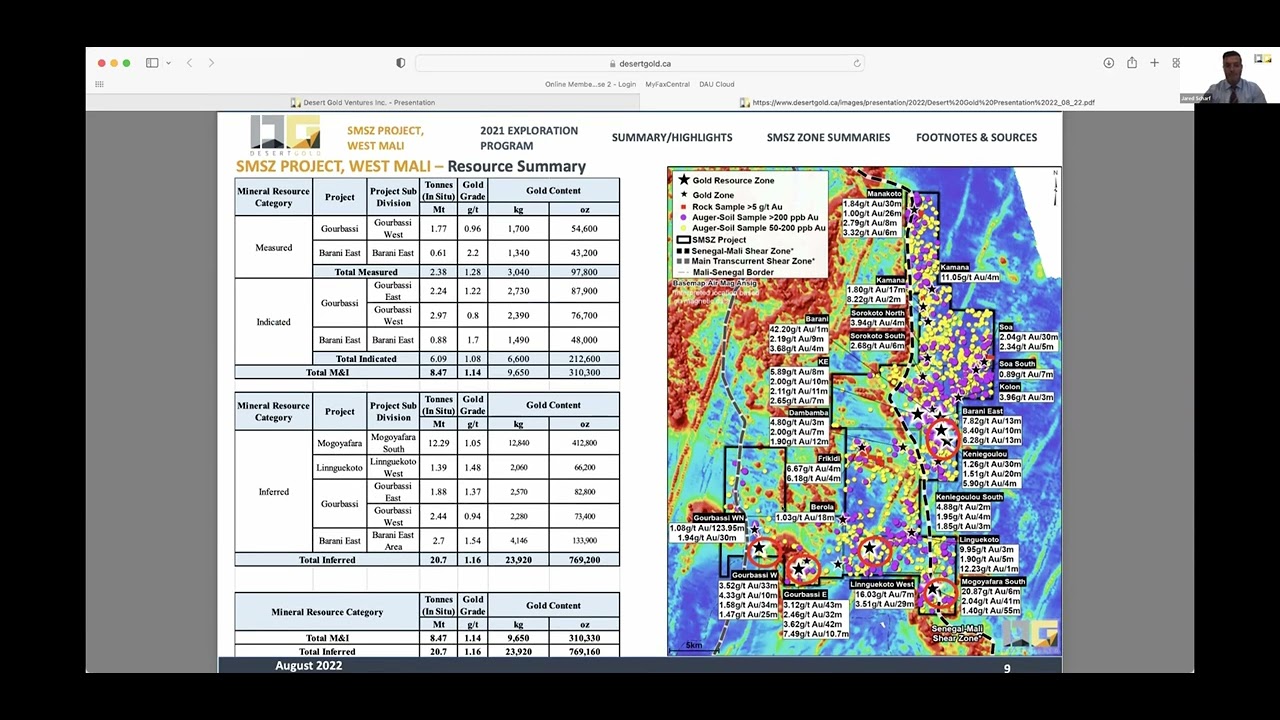
Task: Click the Mineral Resource Category header in bottom table
Action: click(327, 612)
